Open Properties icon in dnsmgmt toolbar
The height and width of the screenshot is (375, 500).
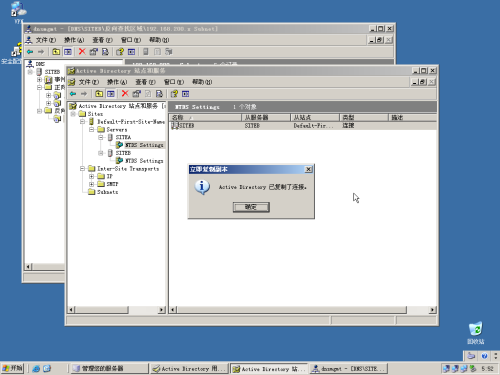[94, 52]
